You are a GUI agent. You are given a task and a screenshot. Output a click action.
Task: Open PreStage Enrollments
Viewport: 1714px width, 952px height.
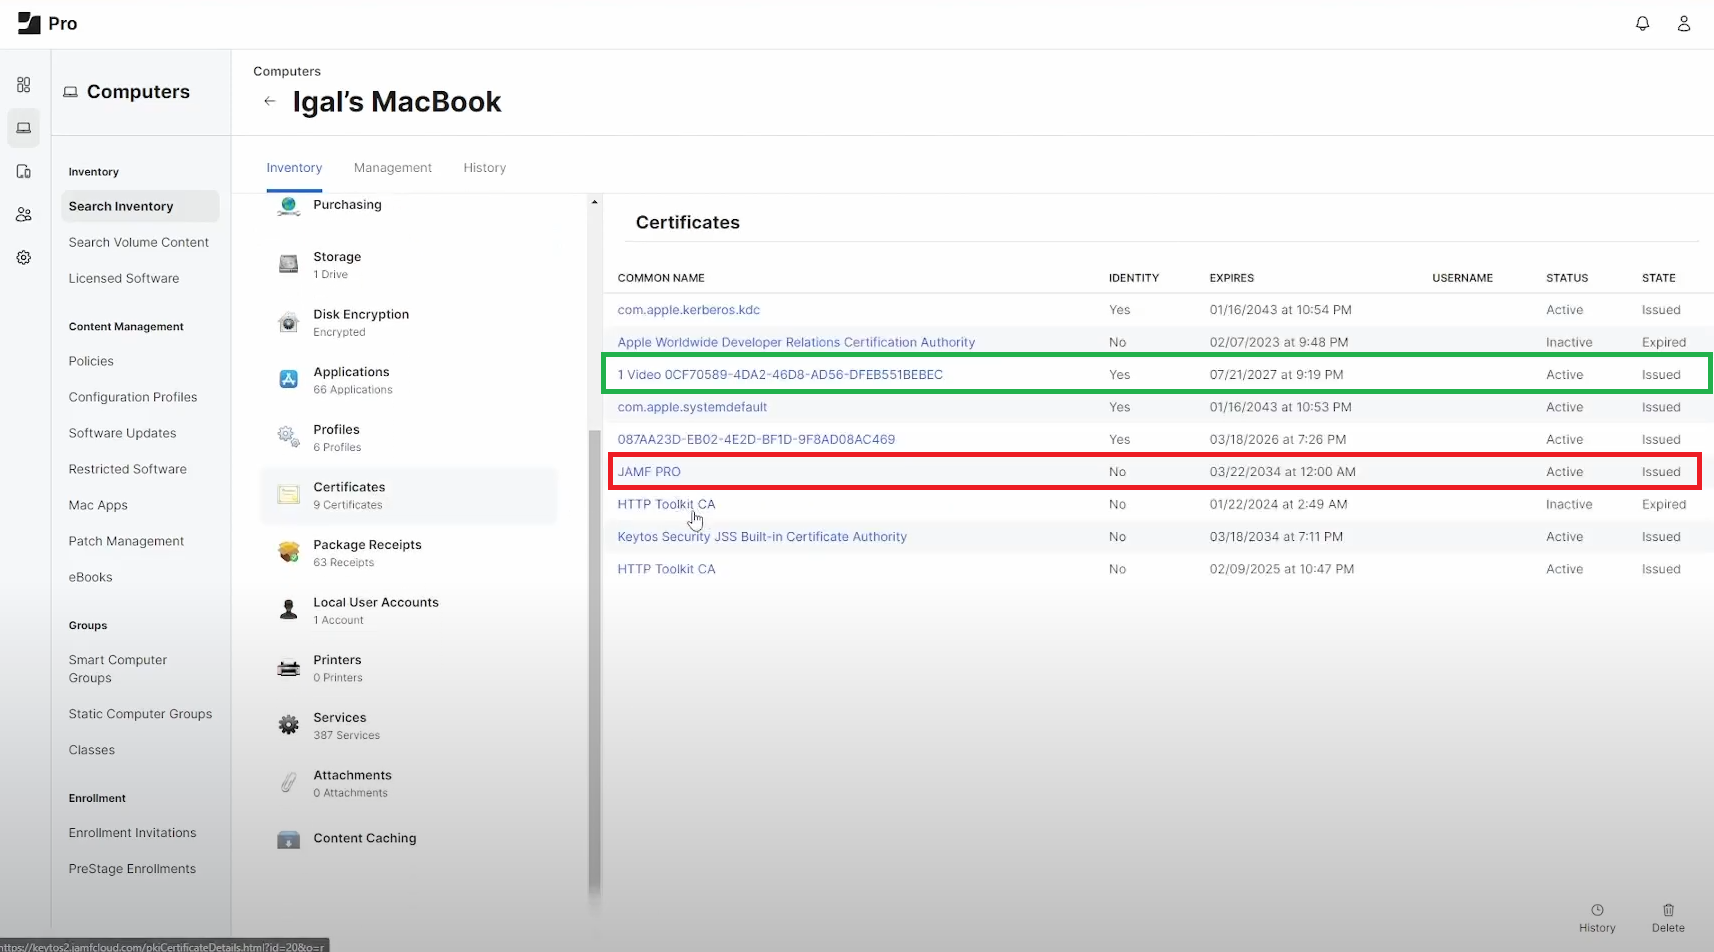click(132, 869)
